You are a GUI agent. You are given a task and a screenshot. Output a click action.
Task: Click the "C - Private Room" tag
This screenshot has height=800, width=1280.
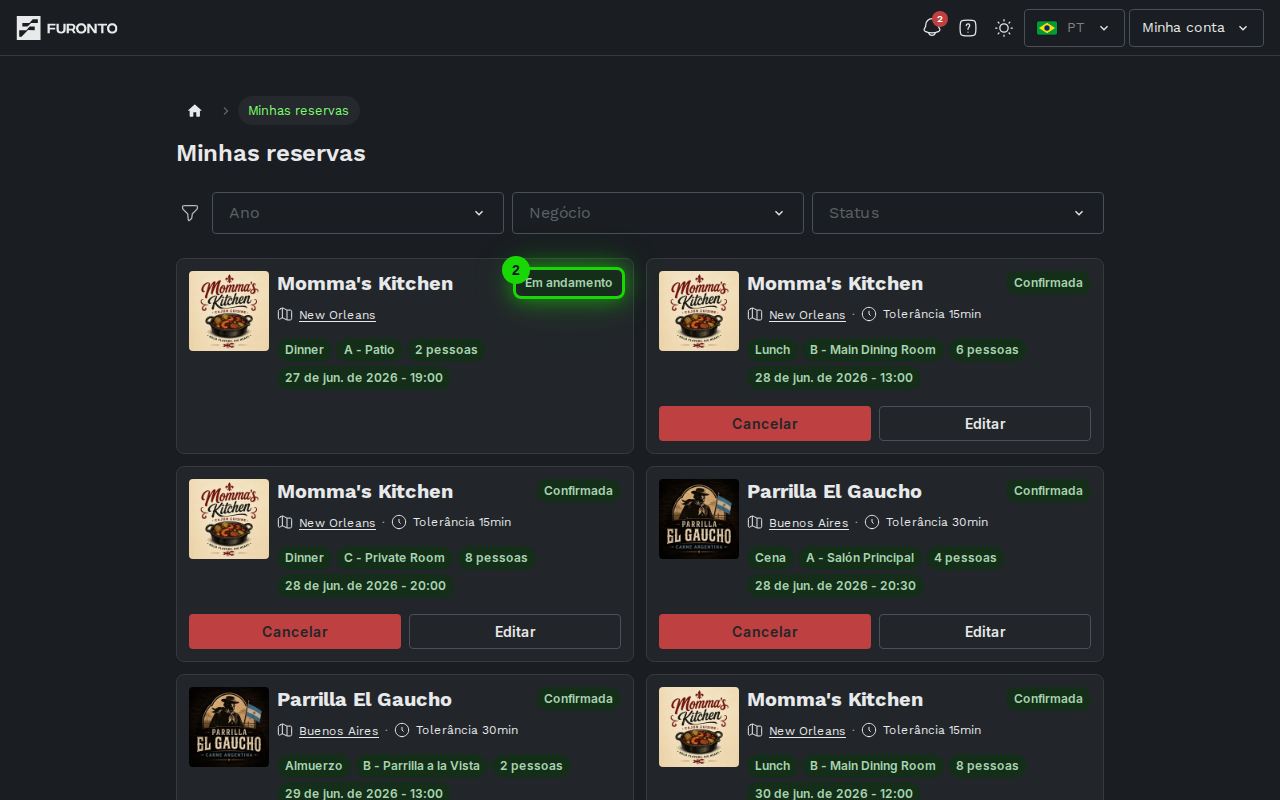pyautogui.click(x=394, y=558)
